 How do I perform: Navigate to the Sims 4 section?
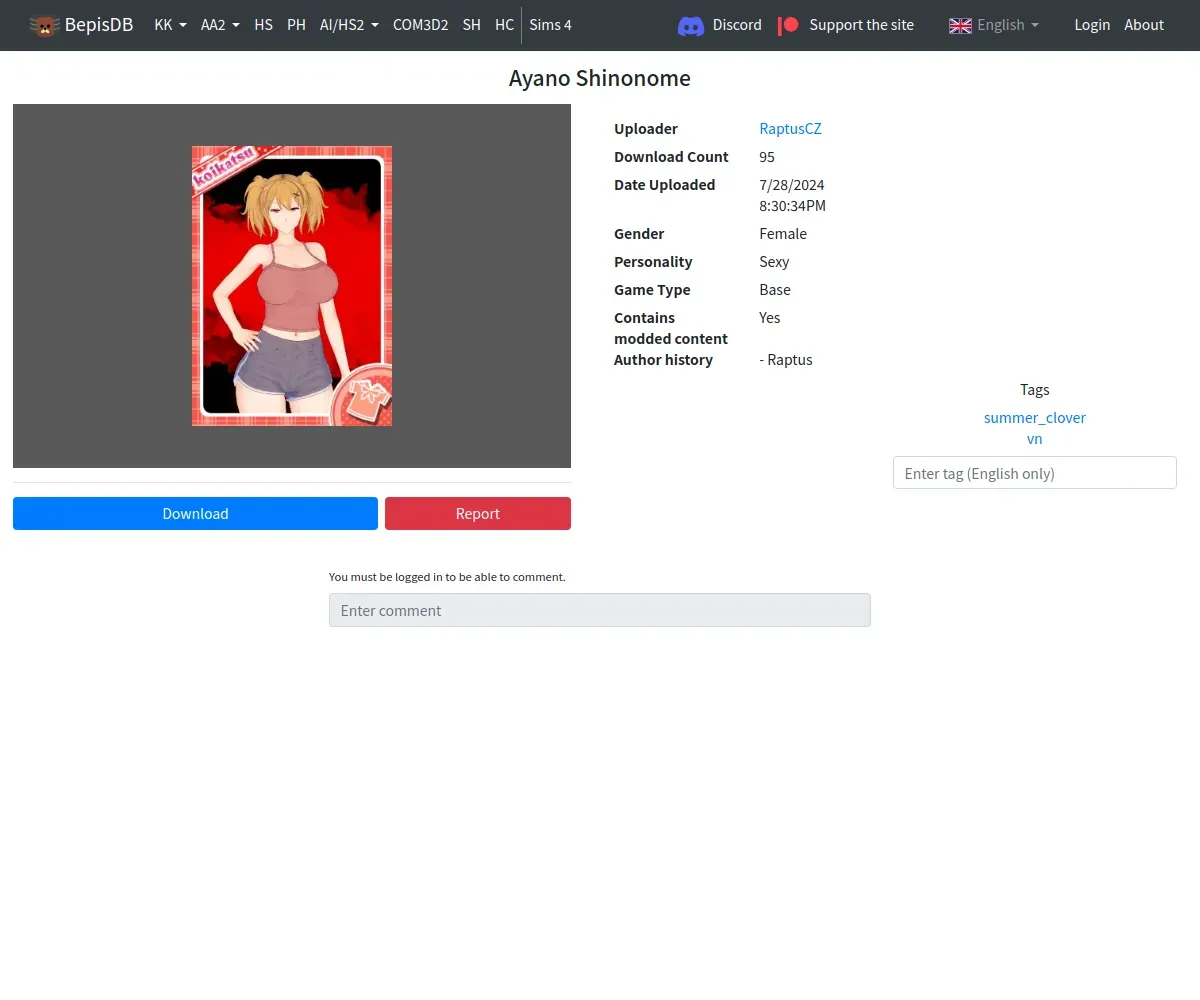pyautogui.click(x=551, y=25)
